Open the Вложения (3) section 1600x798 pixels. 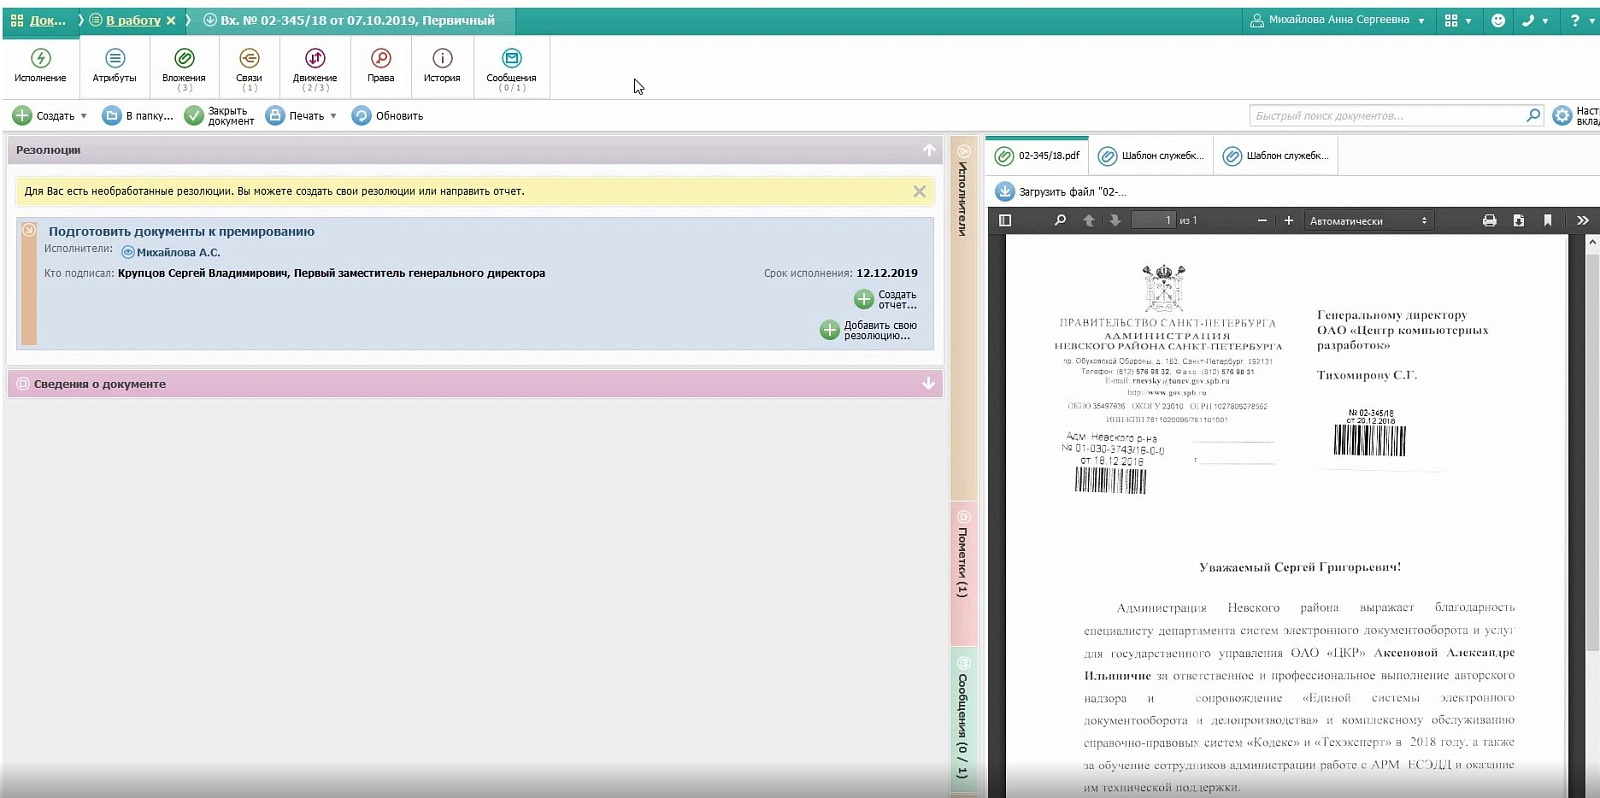[x=184, y=69]
